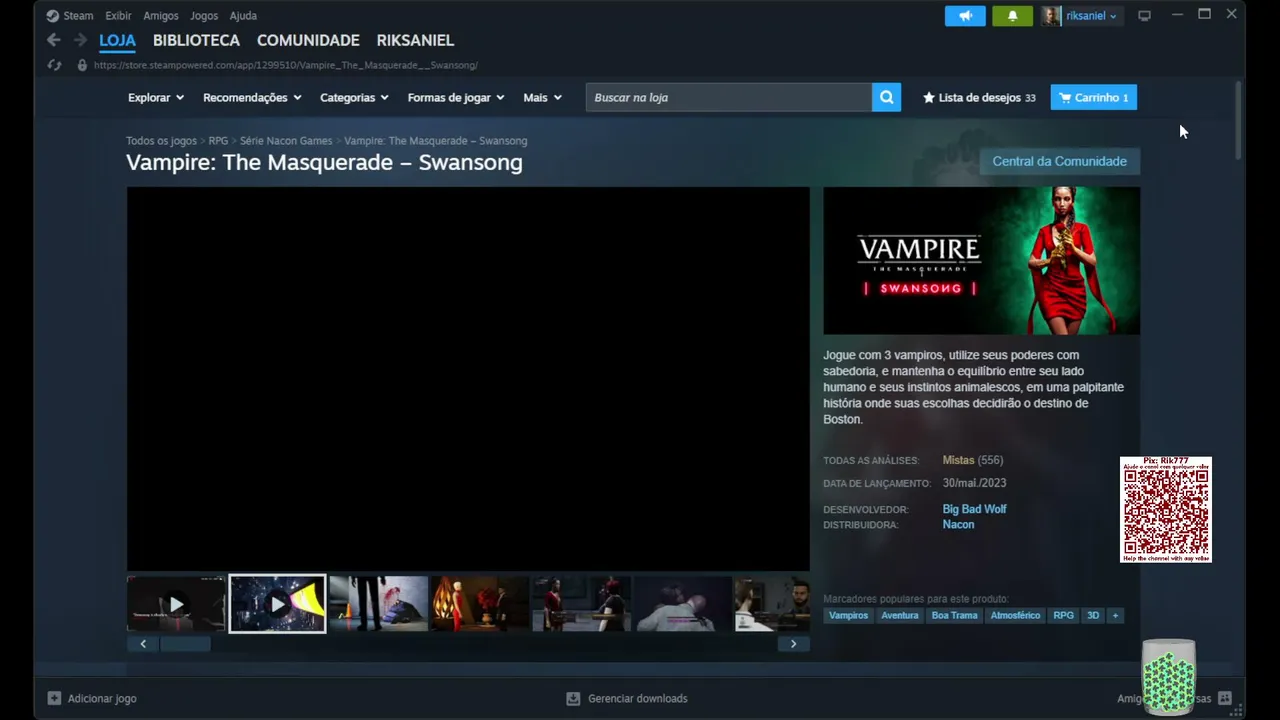The image size is (1280, 720).
Task: Click the thumbnail strip scroll handle
Action: 186,644
